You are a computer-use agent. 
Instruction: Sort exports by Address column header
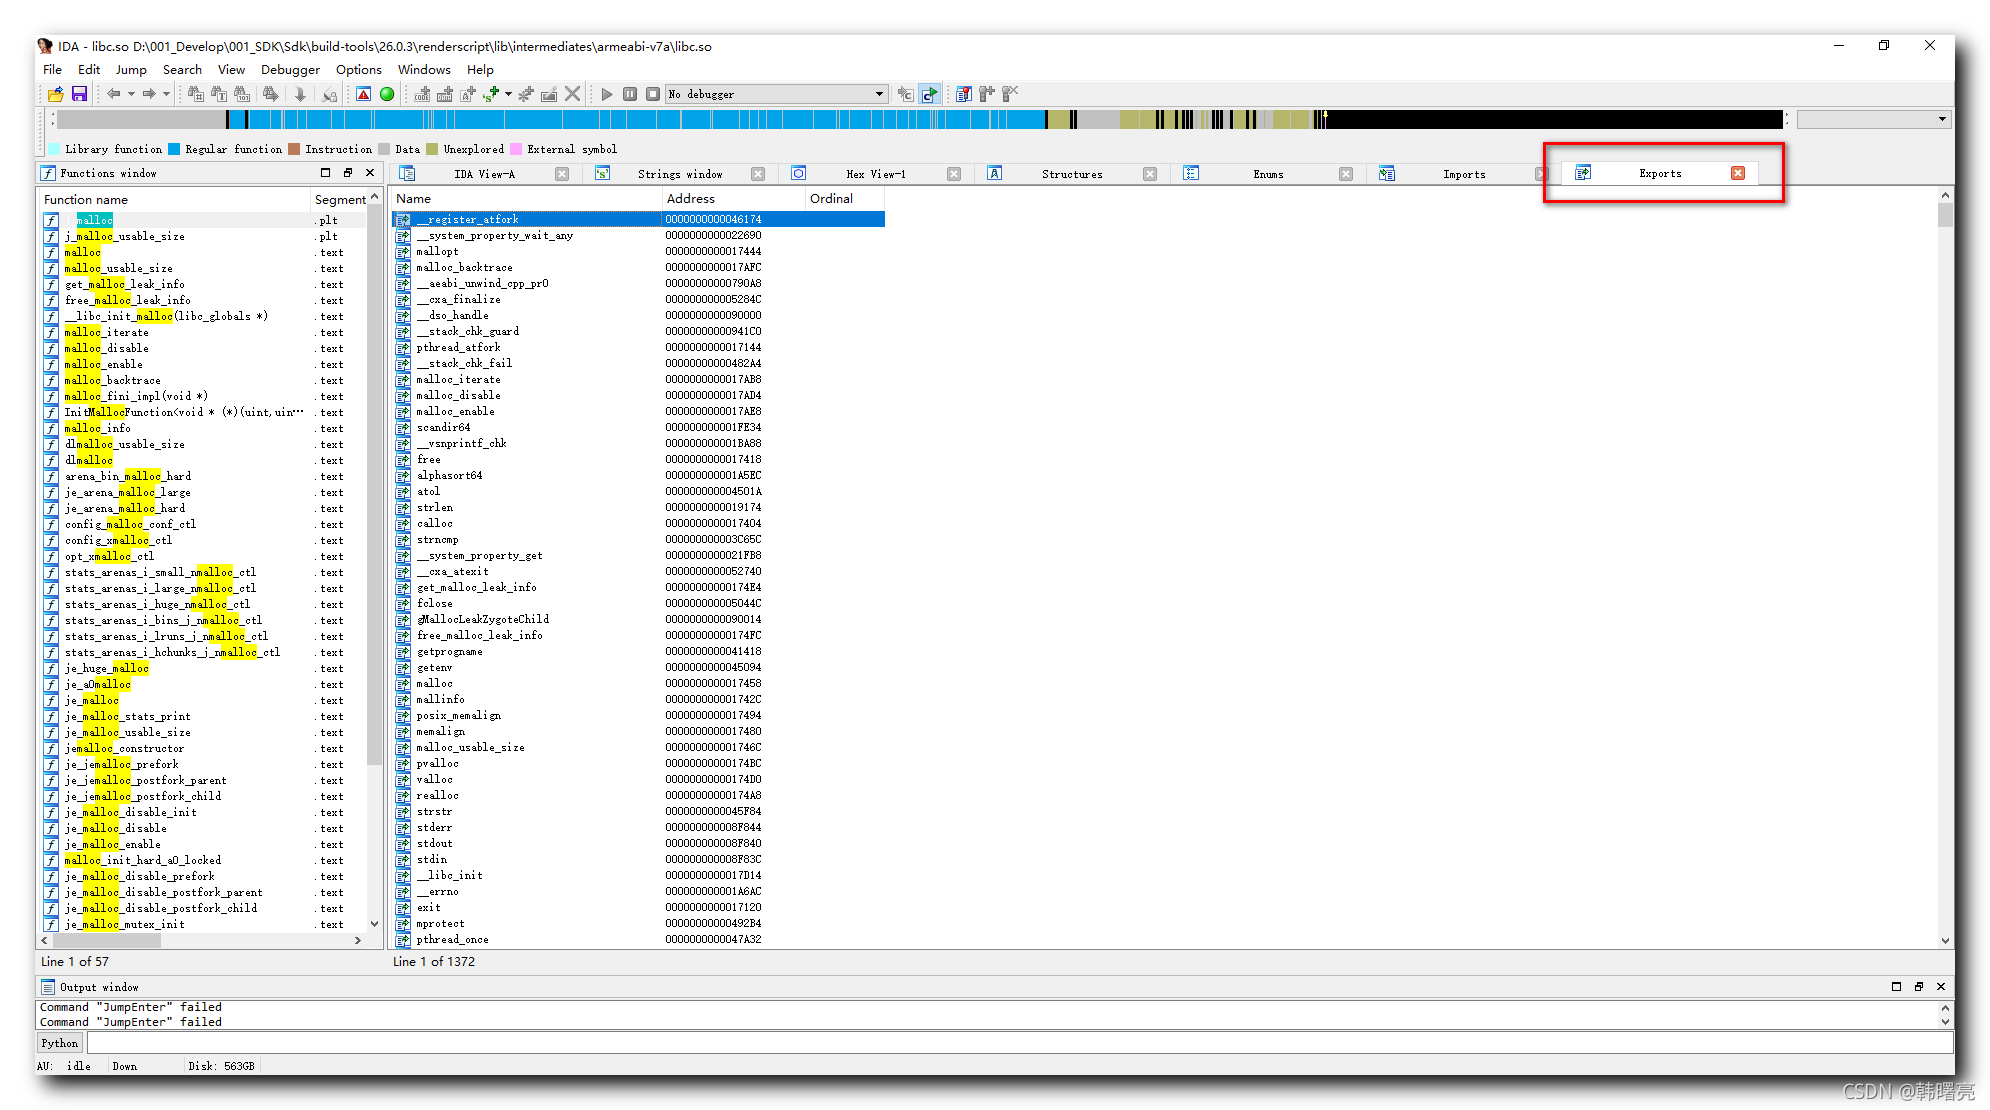tap(733, 199)
